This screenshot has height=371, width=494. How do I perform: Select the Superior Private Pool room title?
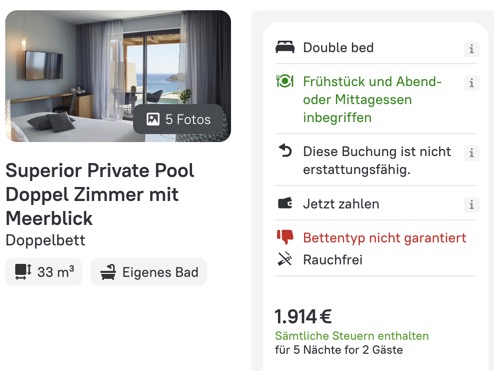tap(100, 194)
